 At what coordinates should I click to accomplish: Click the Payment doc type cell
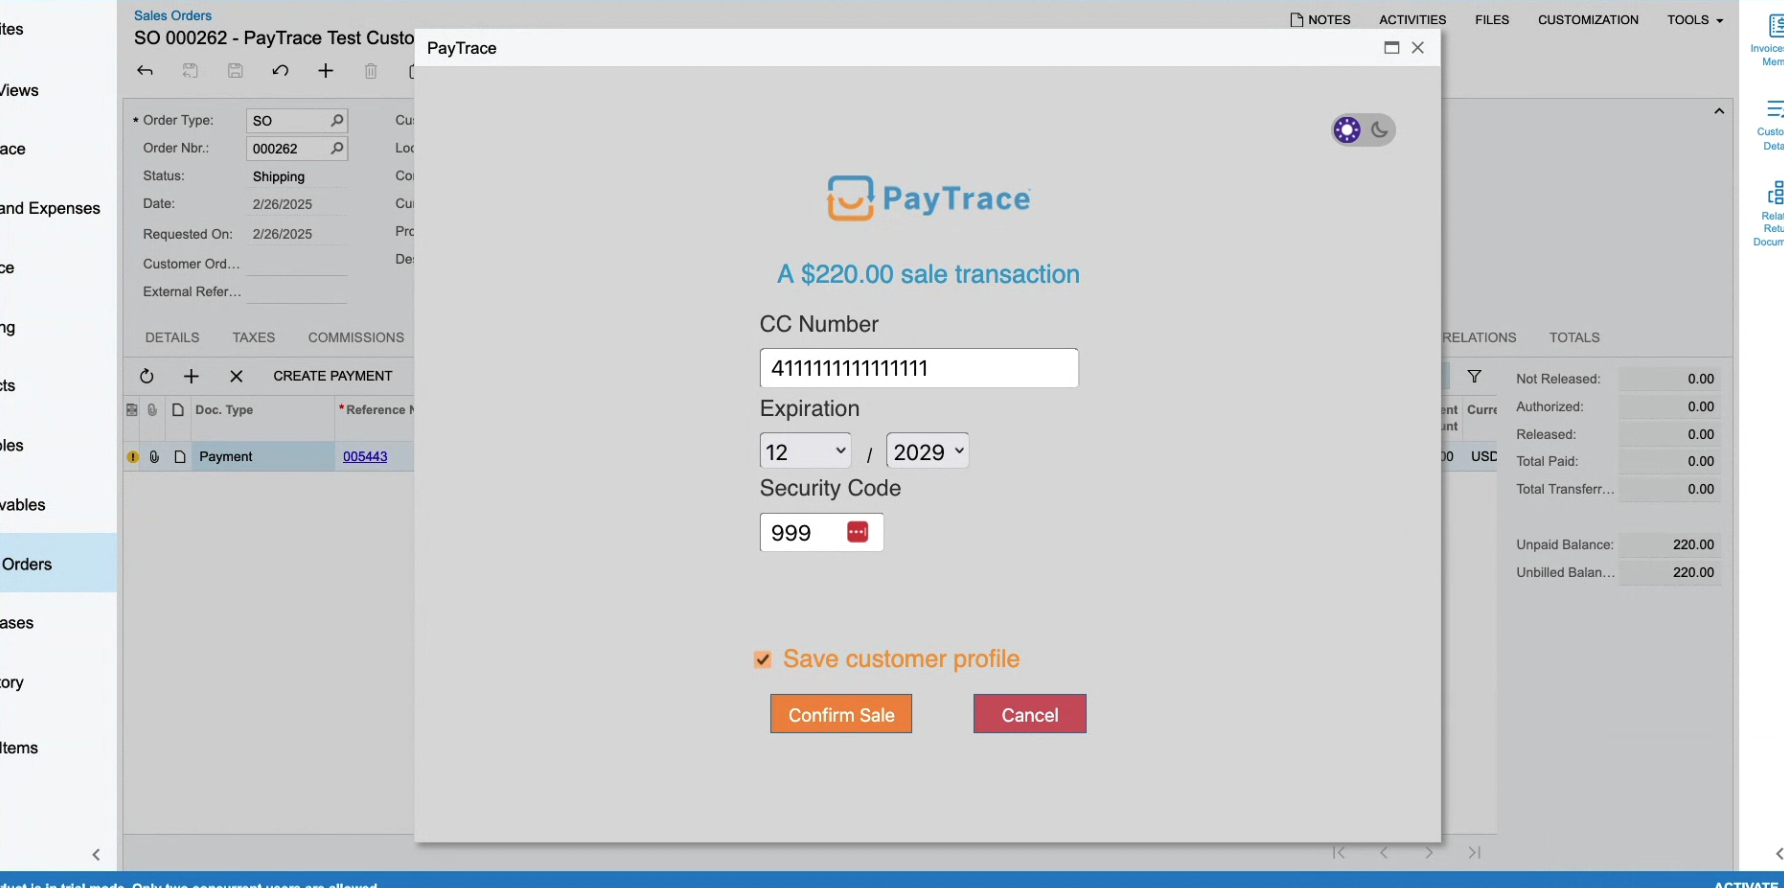point(263,457)
